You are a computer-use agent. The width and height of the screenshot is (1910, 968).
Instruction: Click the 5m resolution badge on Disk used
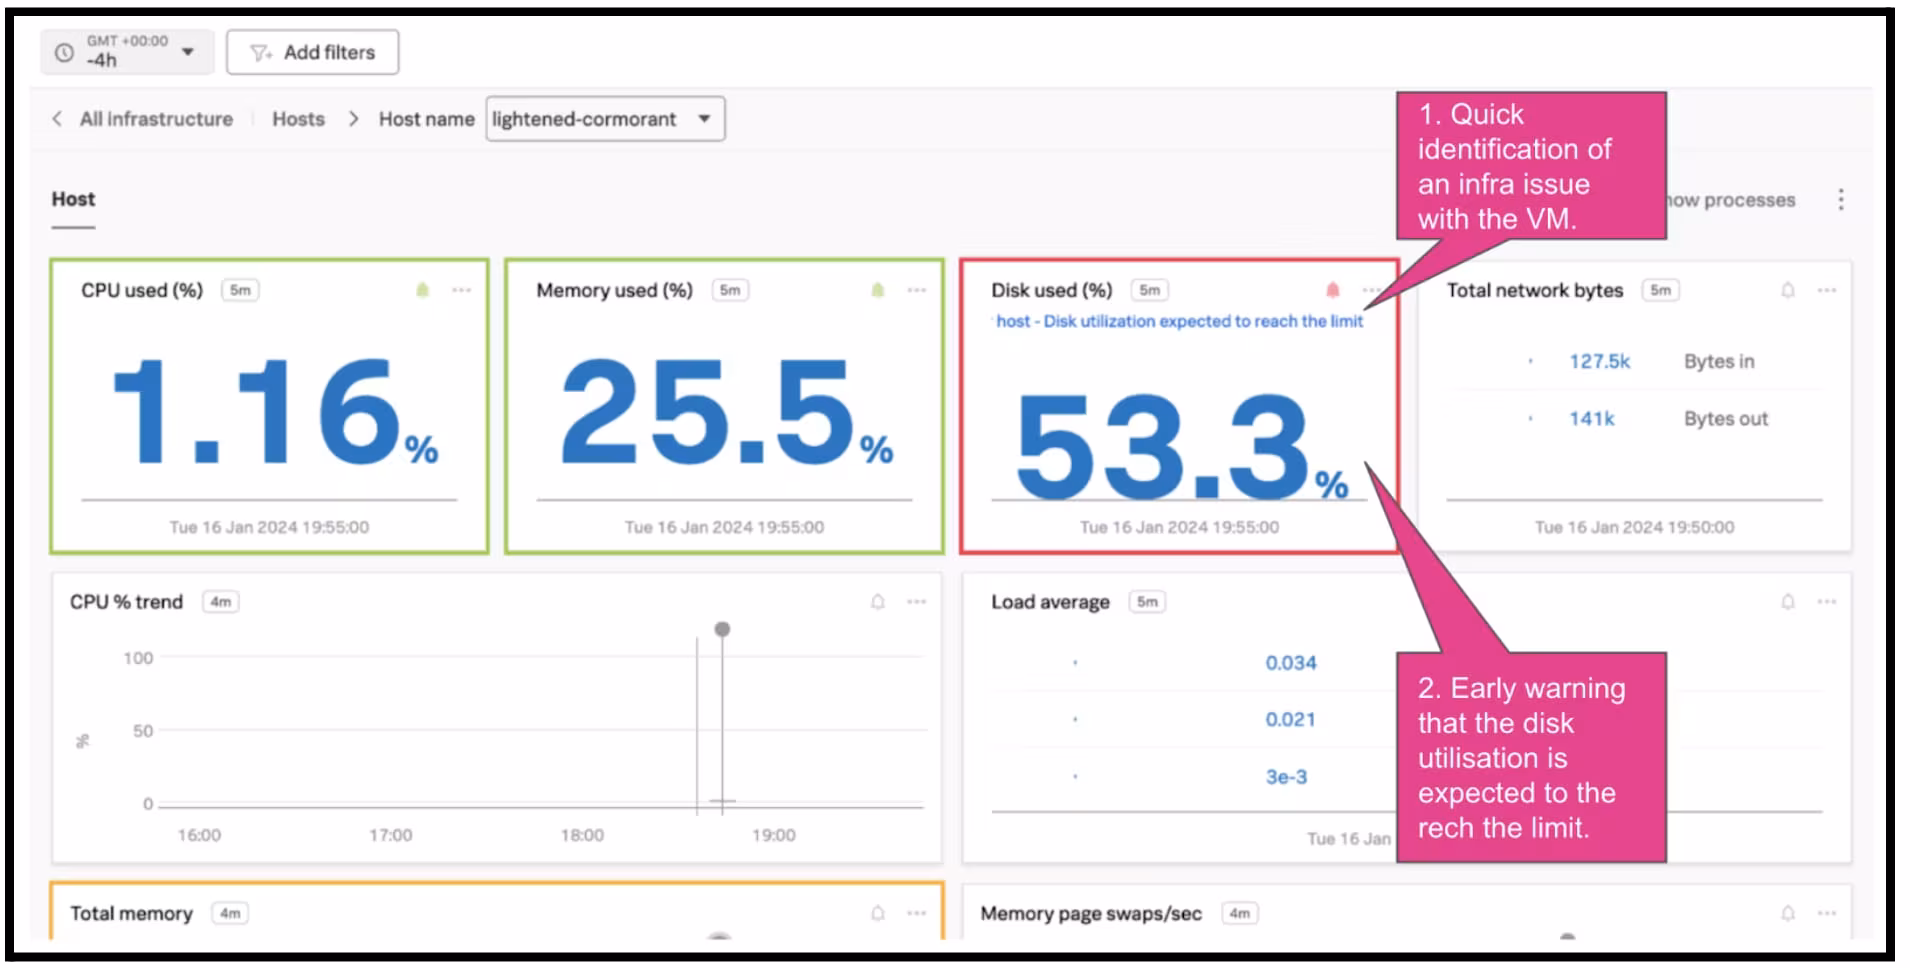pyautogui.click(x=1149, y=290)
